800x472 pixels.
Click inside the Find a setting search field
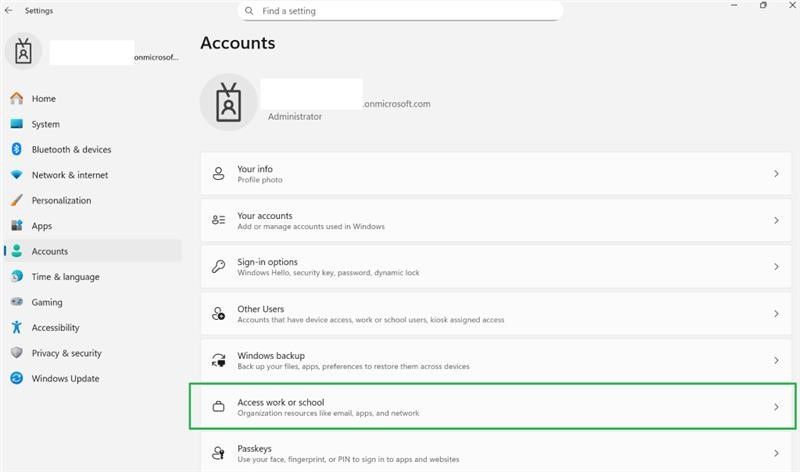[401, 11]
